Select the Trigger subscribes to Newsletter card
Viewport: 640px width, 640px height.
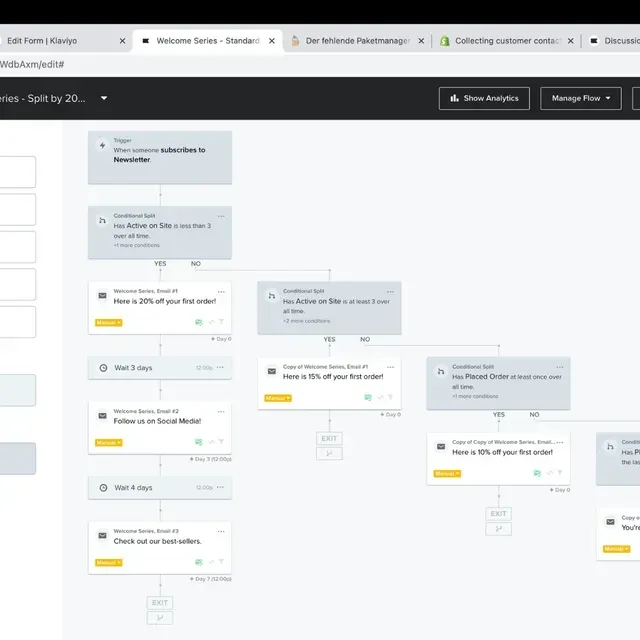tap(160, 158)
